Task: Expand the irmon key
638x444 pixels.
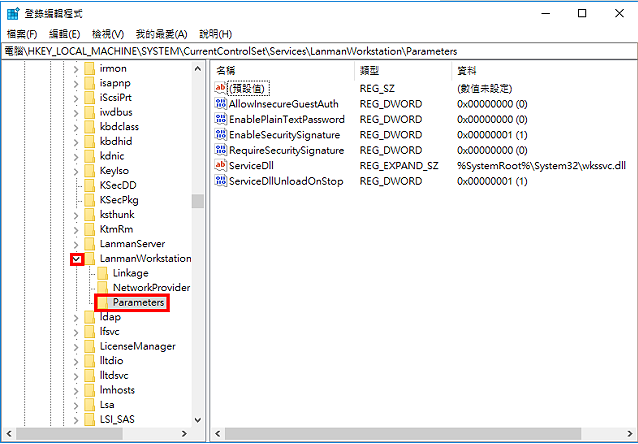Action: pos(76,69)
